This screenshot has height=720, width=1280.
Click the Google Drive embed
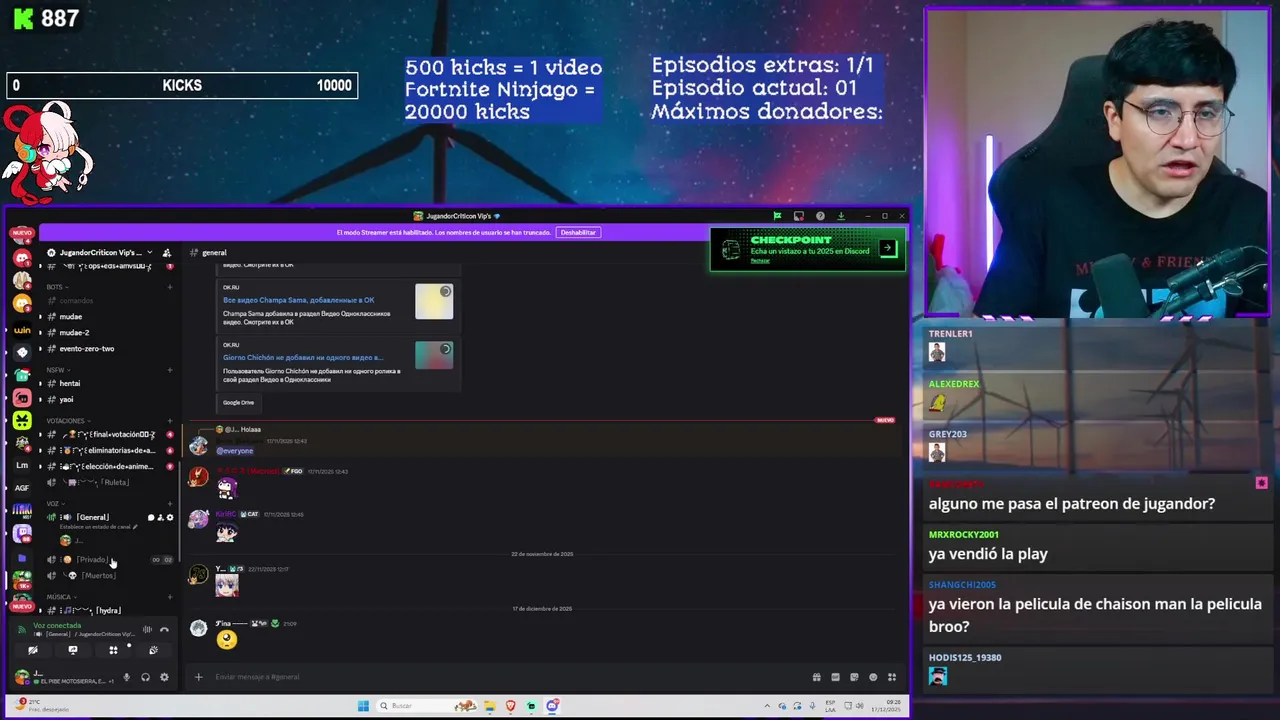click(238, 402)
